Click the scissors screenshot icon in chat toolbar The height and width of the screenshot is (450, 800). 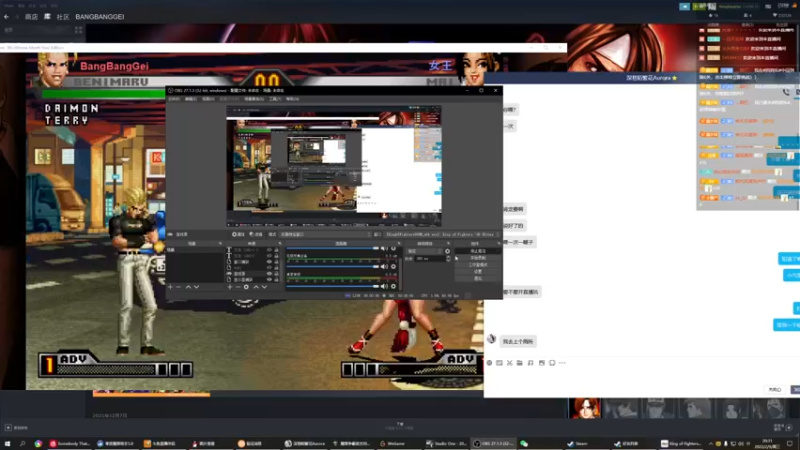[x=510, y=363]
